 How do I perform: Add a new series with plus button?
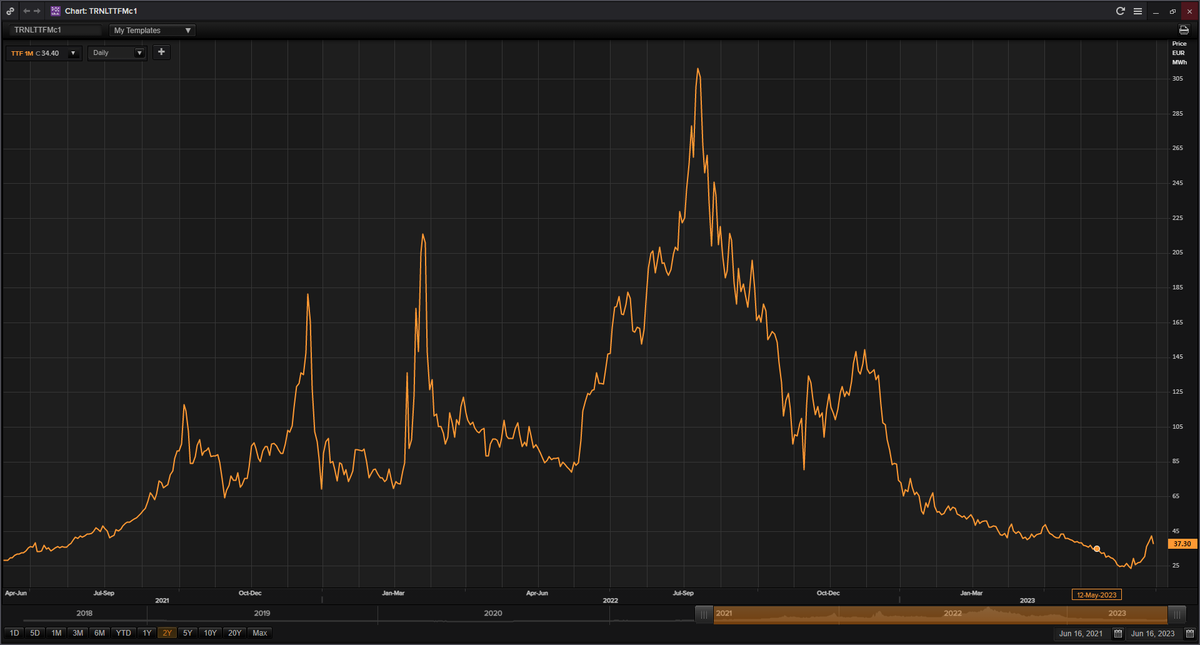162,52
